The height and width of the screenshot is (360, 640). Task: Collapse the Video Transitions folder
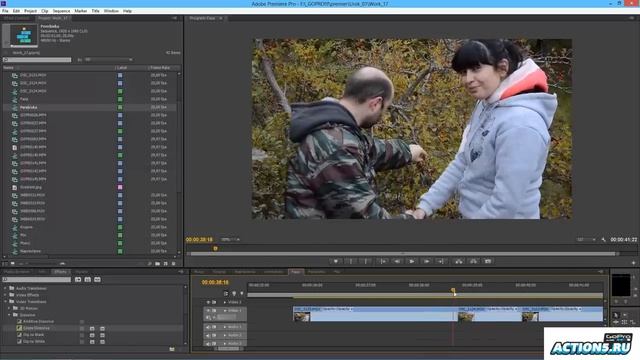(x=6, y=302)
